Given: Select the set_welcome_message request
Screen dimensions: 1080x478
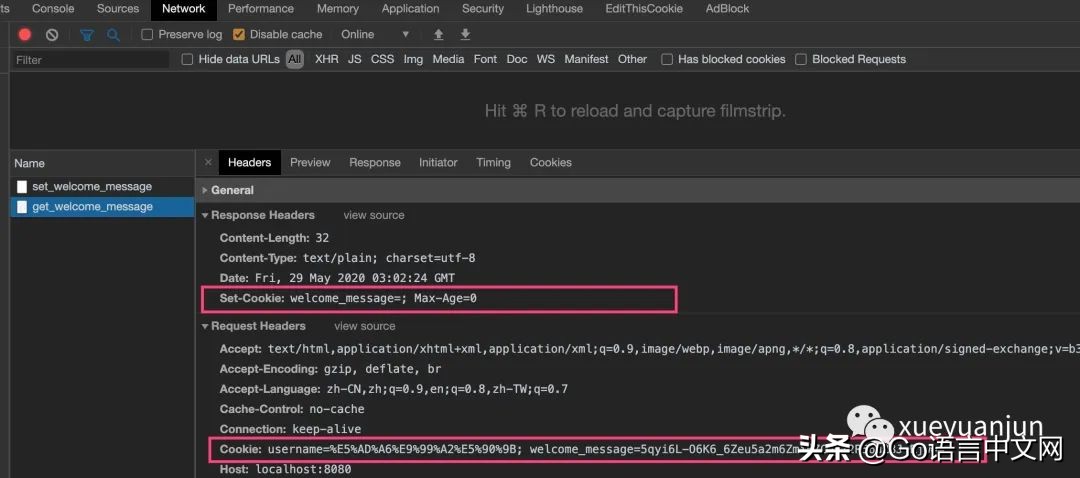Looking at the screenshot, I should [x=102, y=187].
